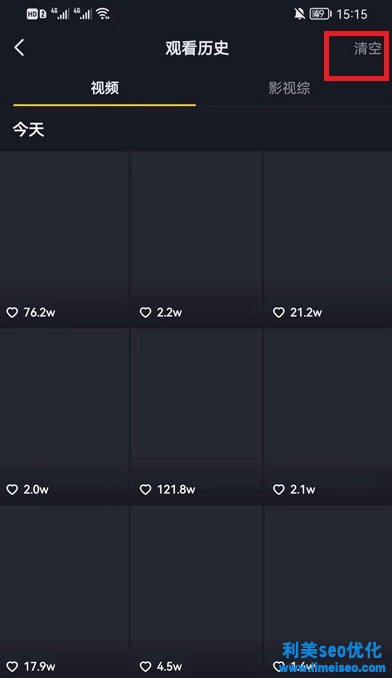This screenshot has height=678, width=392.
Task: Open the video thumbnail with 4.5w likes
Action: point(197,592)
